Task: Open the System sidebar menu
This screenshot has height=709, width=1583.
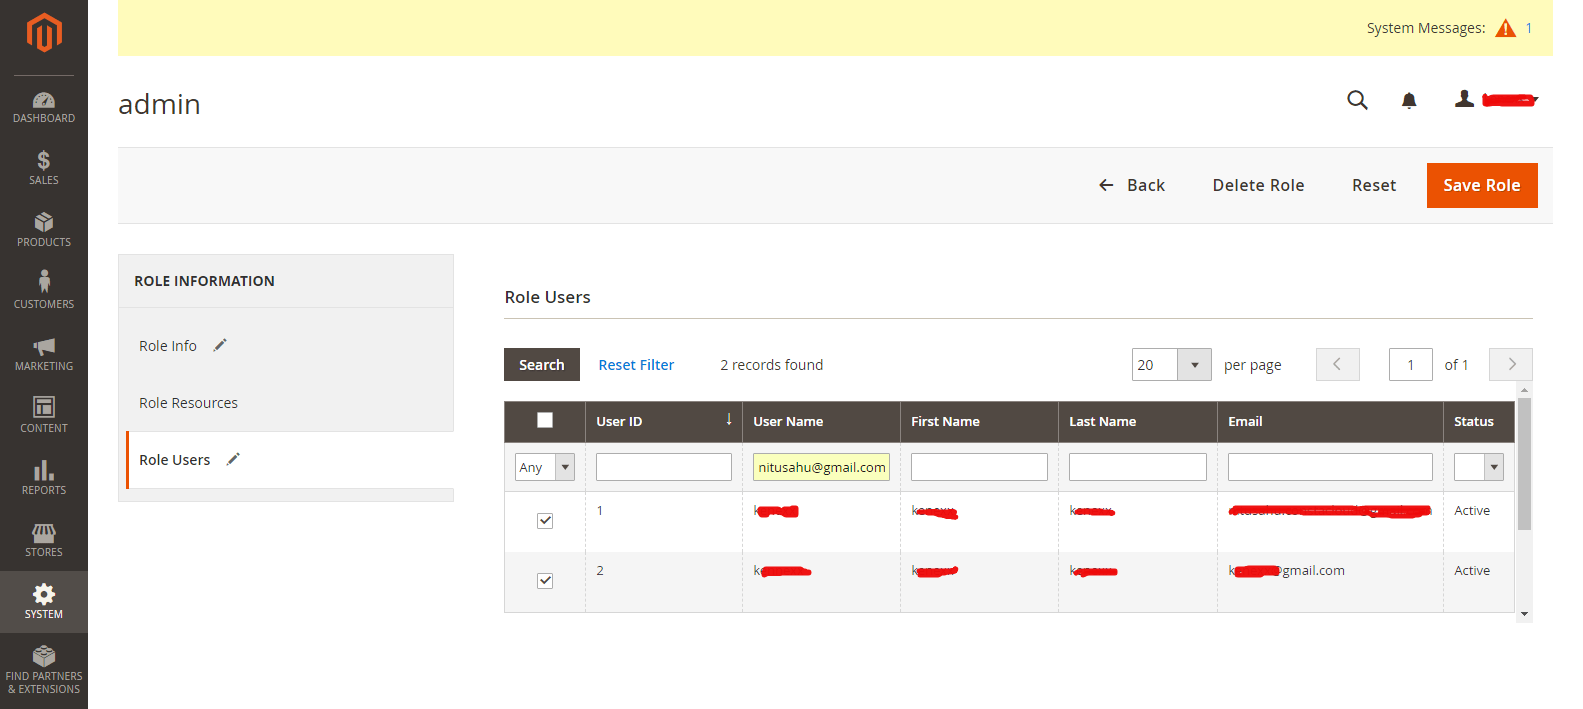Action: click(x=44, y=602)
